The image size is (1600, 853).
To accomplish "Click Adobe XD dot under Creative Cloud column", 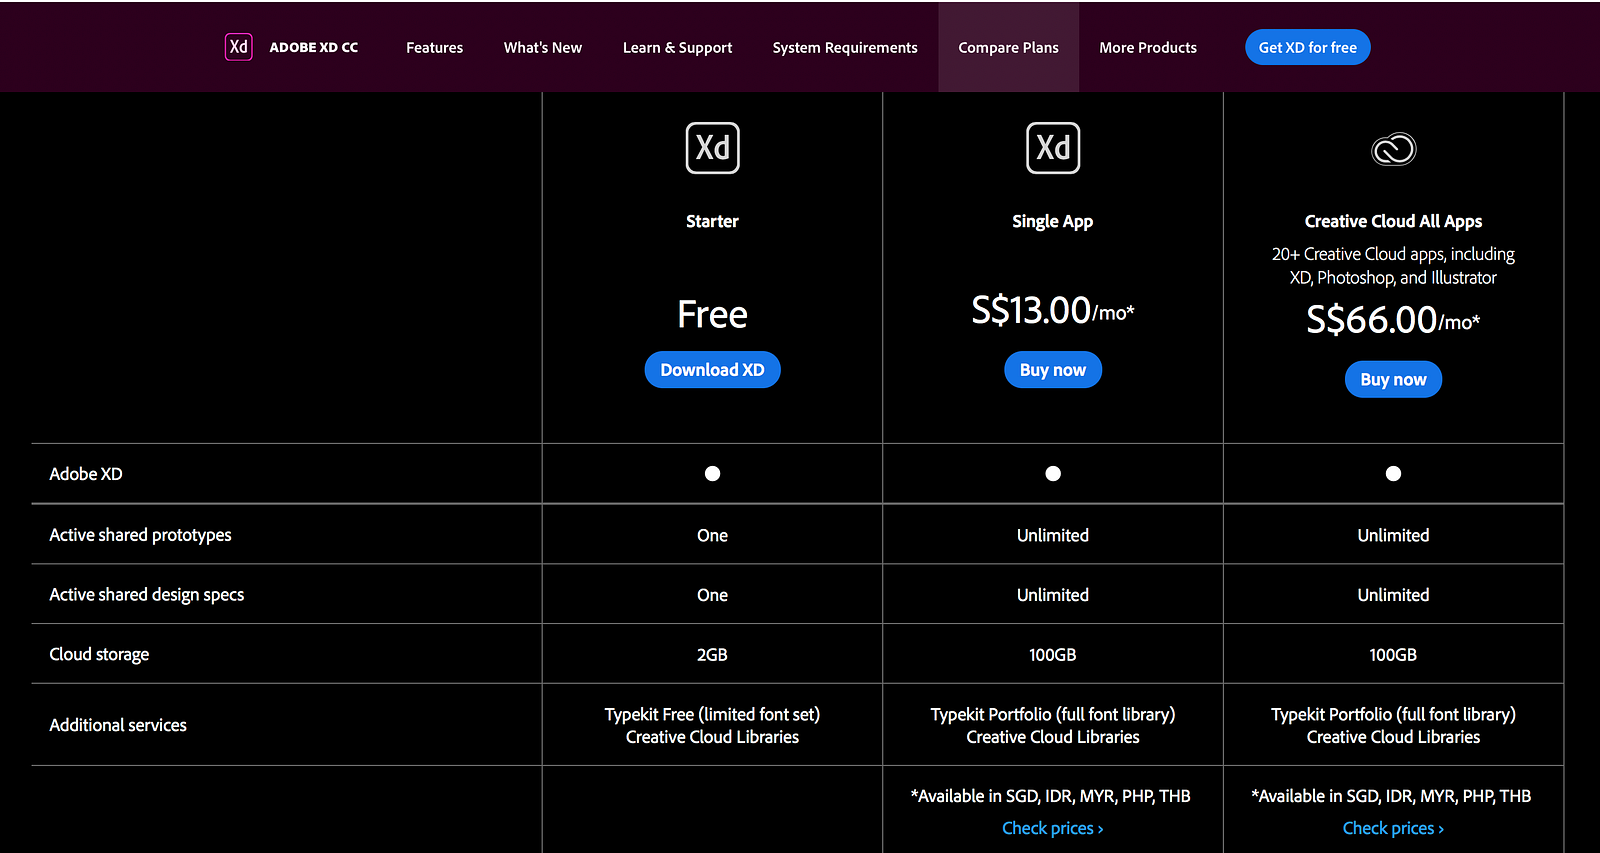I will pyautogui.click(x=1393, y=474).
